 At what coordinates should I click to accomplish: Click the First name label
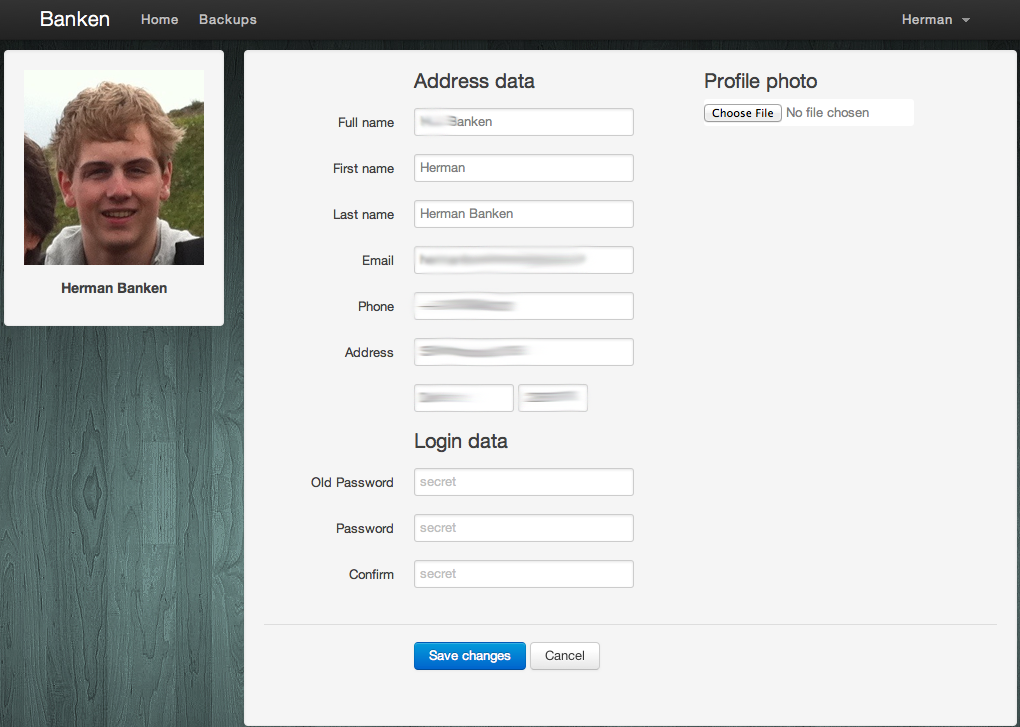[x=363, y=168]
